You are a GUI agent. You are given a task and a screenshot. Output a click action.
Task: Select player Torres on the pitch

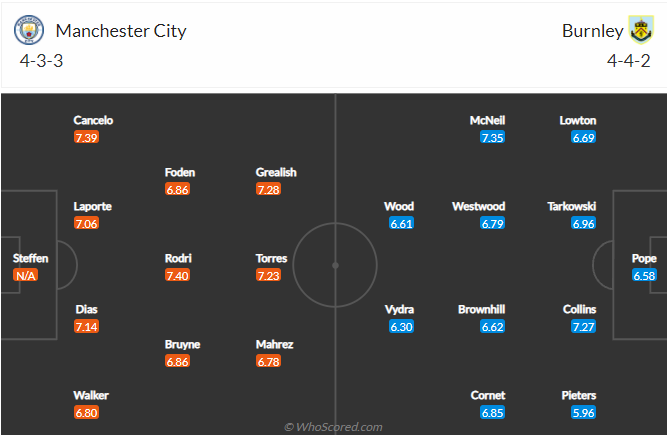point(271,258)
